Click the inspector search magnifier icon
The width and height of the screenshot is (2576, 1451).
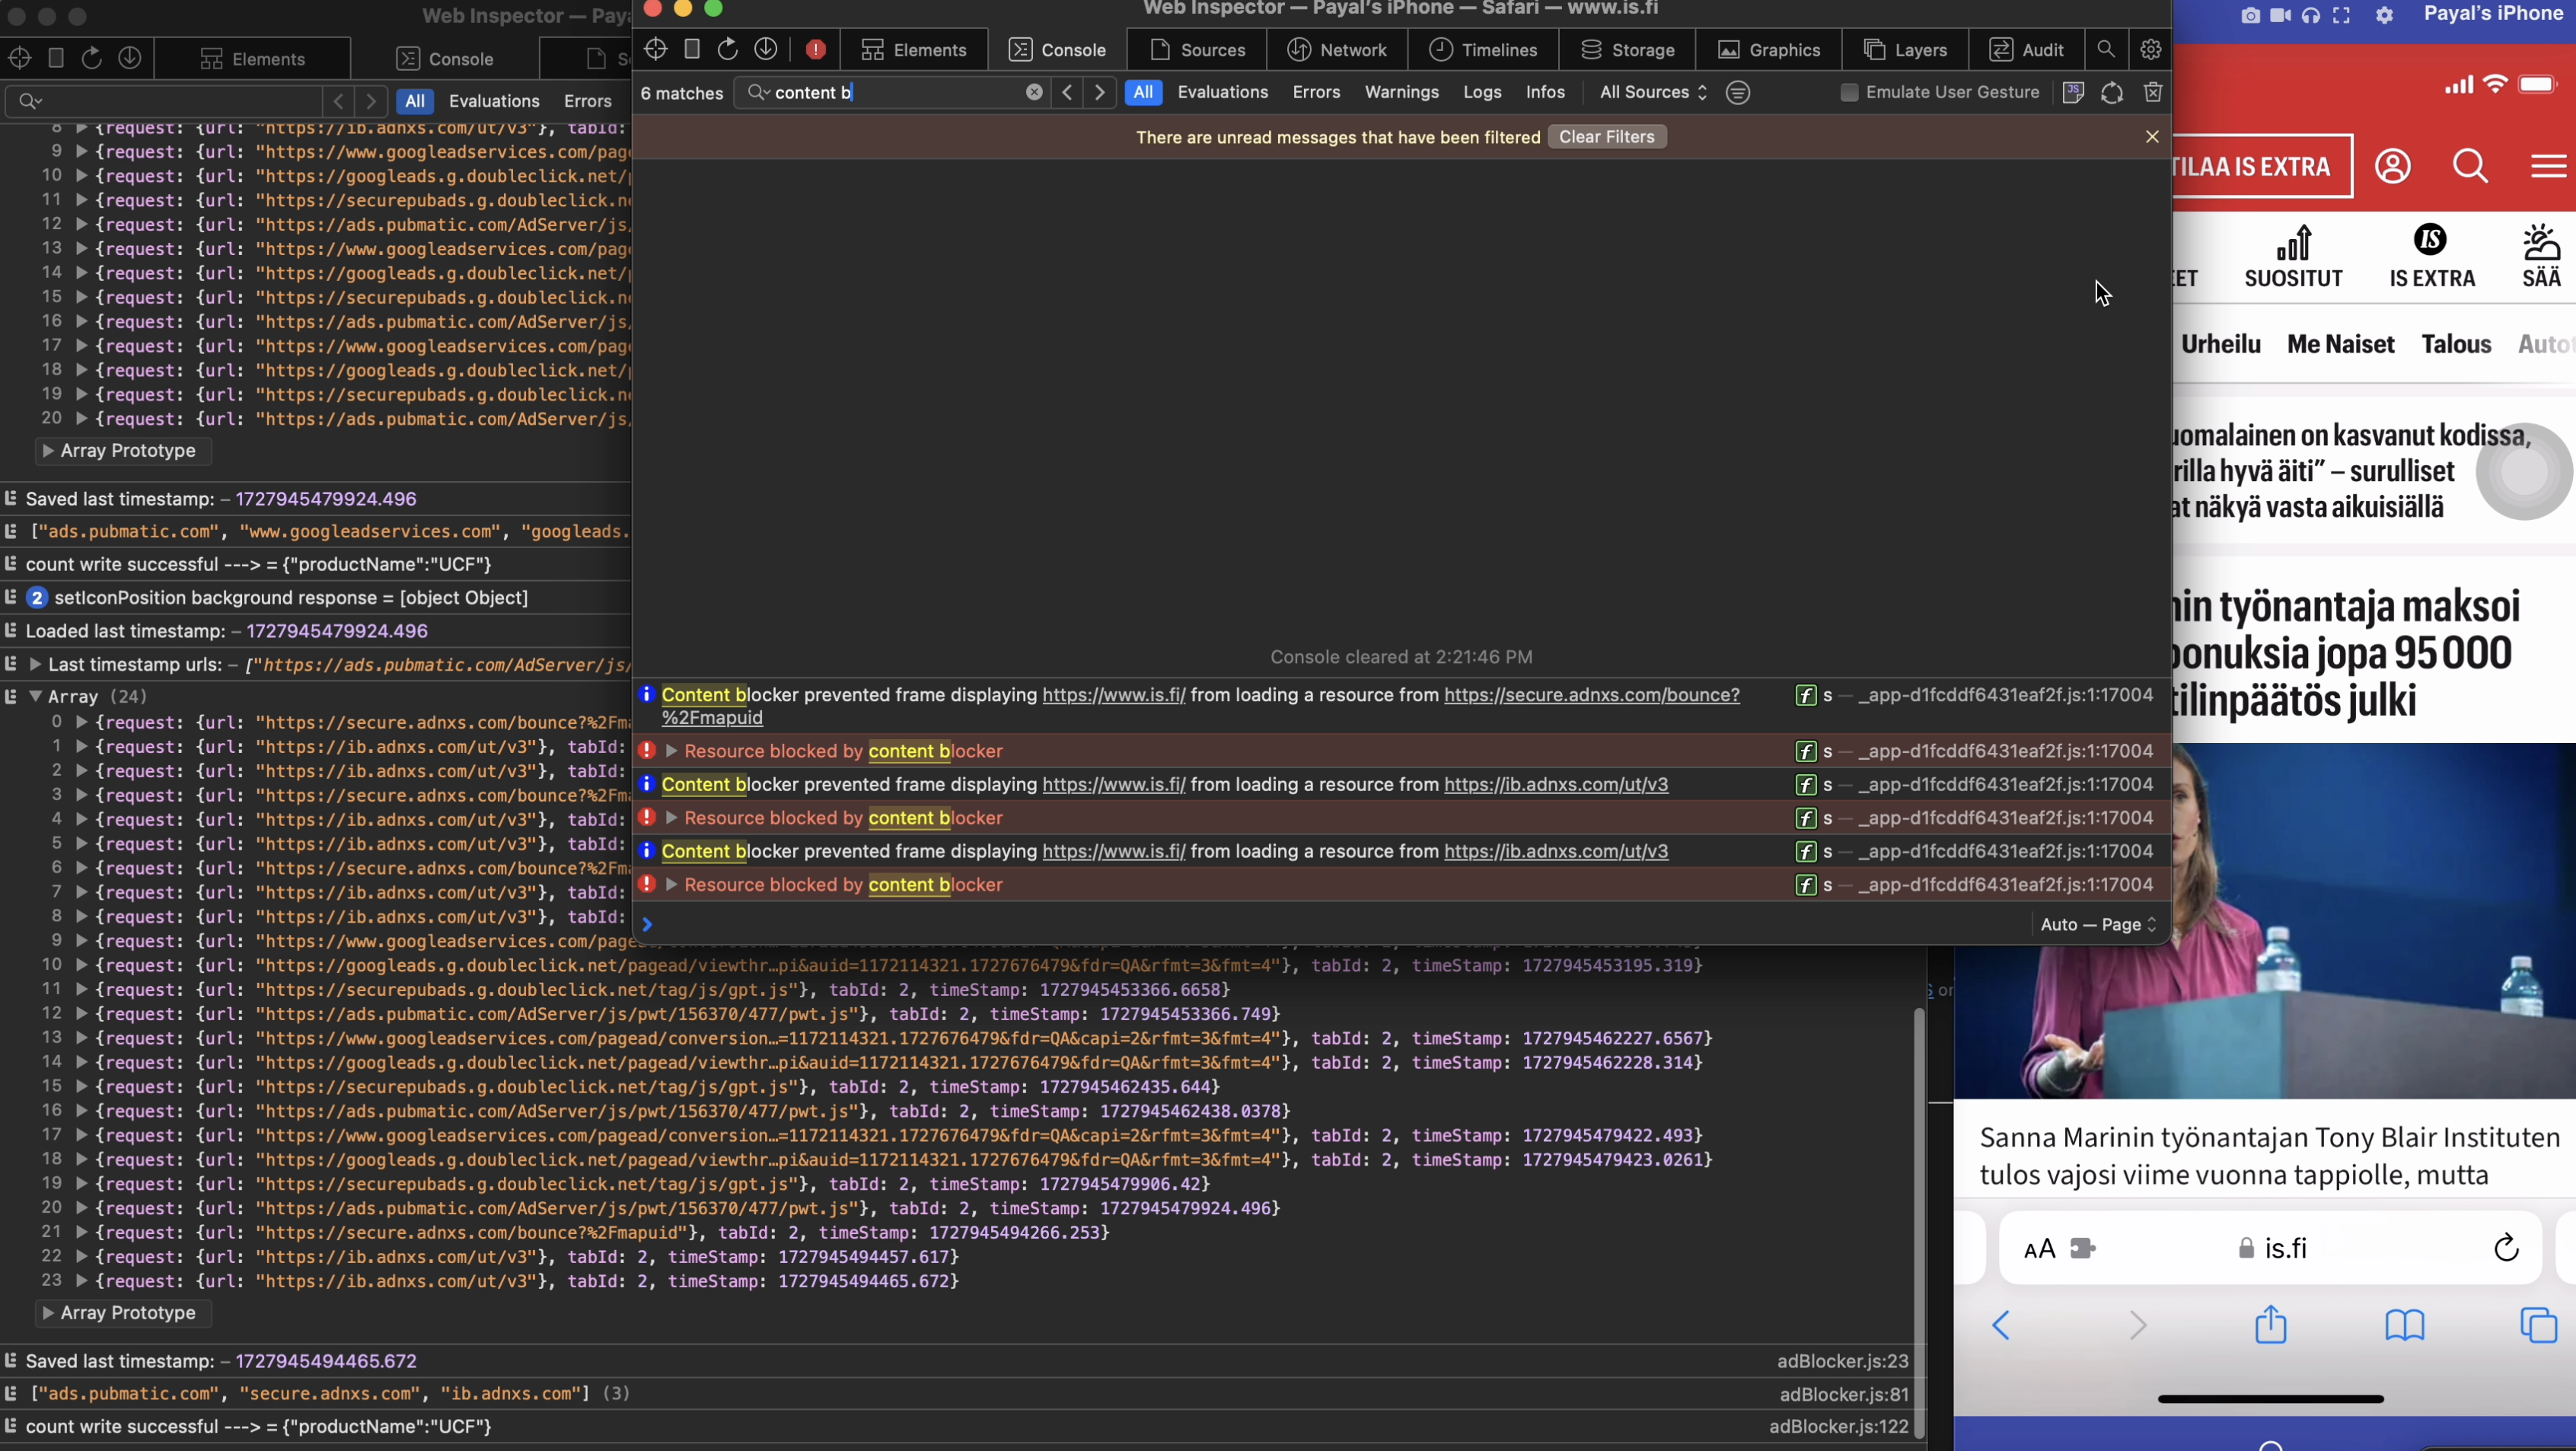pyautogui.click(x=2106, y=49)
